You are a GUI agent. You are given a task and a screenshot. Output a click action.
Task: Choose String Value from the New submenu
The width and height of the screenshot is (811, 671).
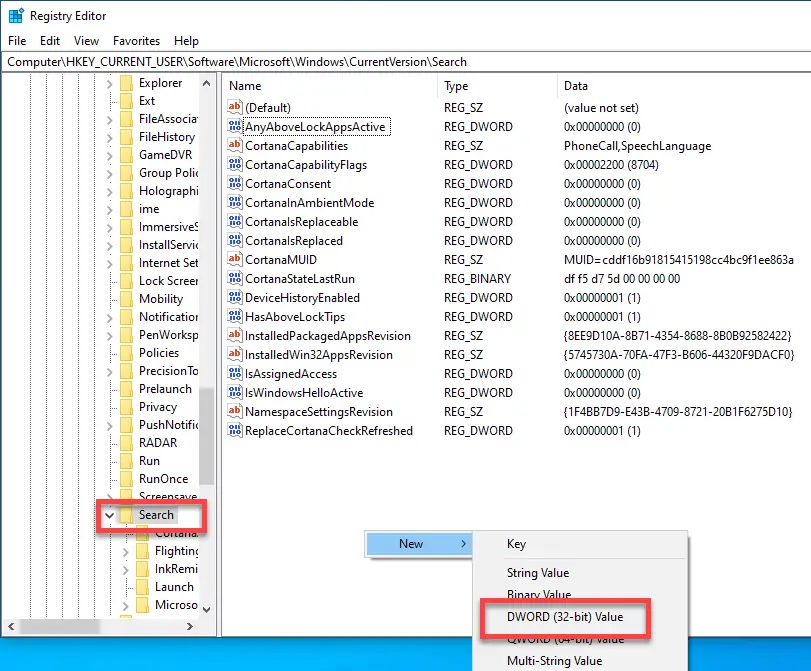pos(538,573)
